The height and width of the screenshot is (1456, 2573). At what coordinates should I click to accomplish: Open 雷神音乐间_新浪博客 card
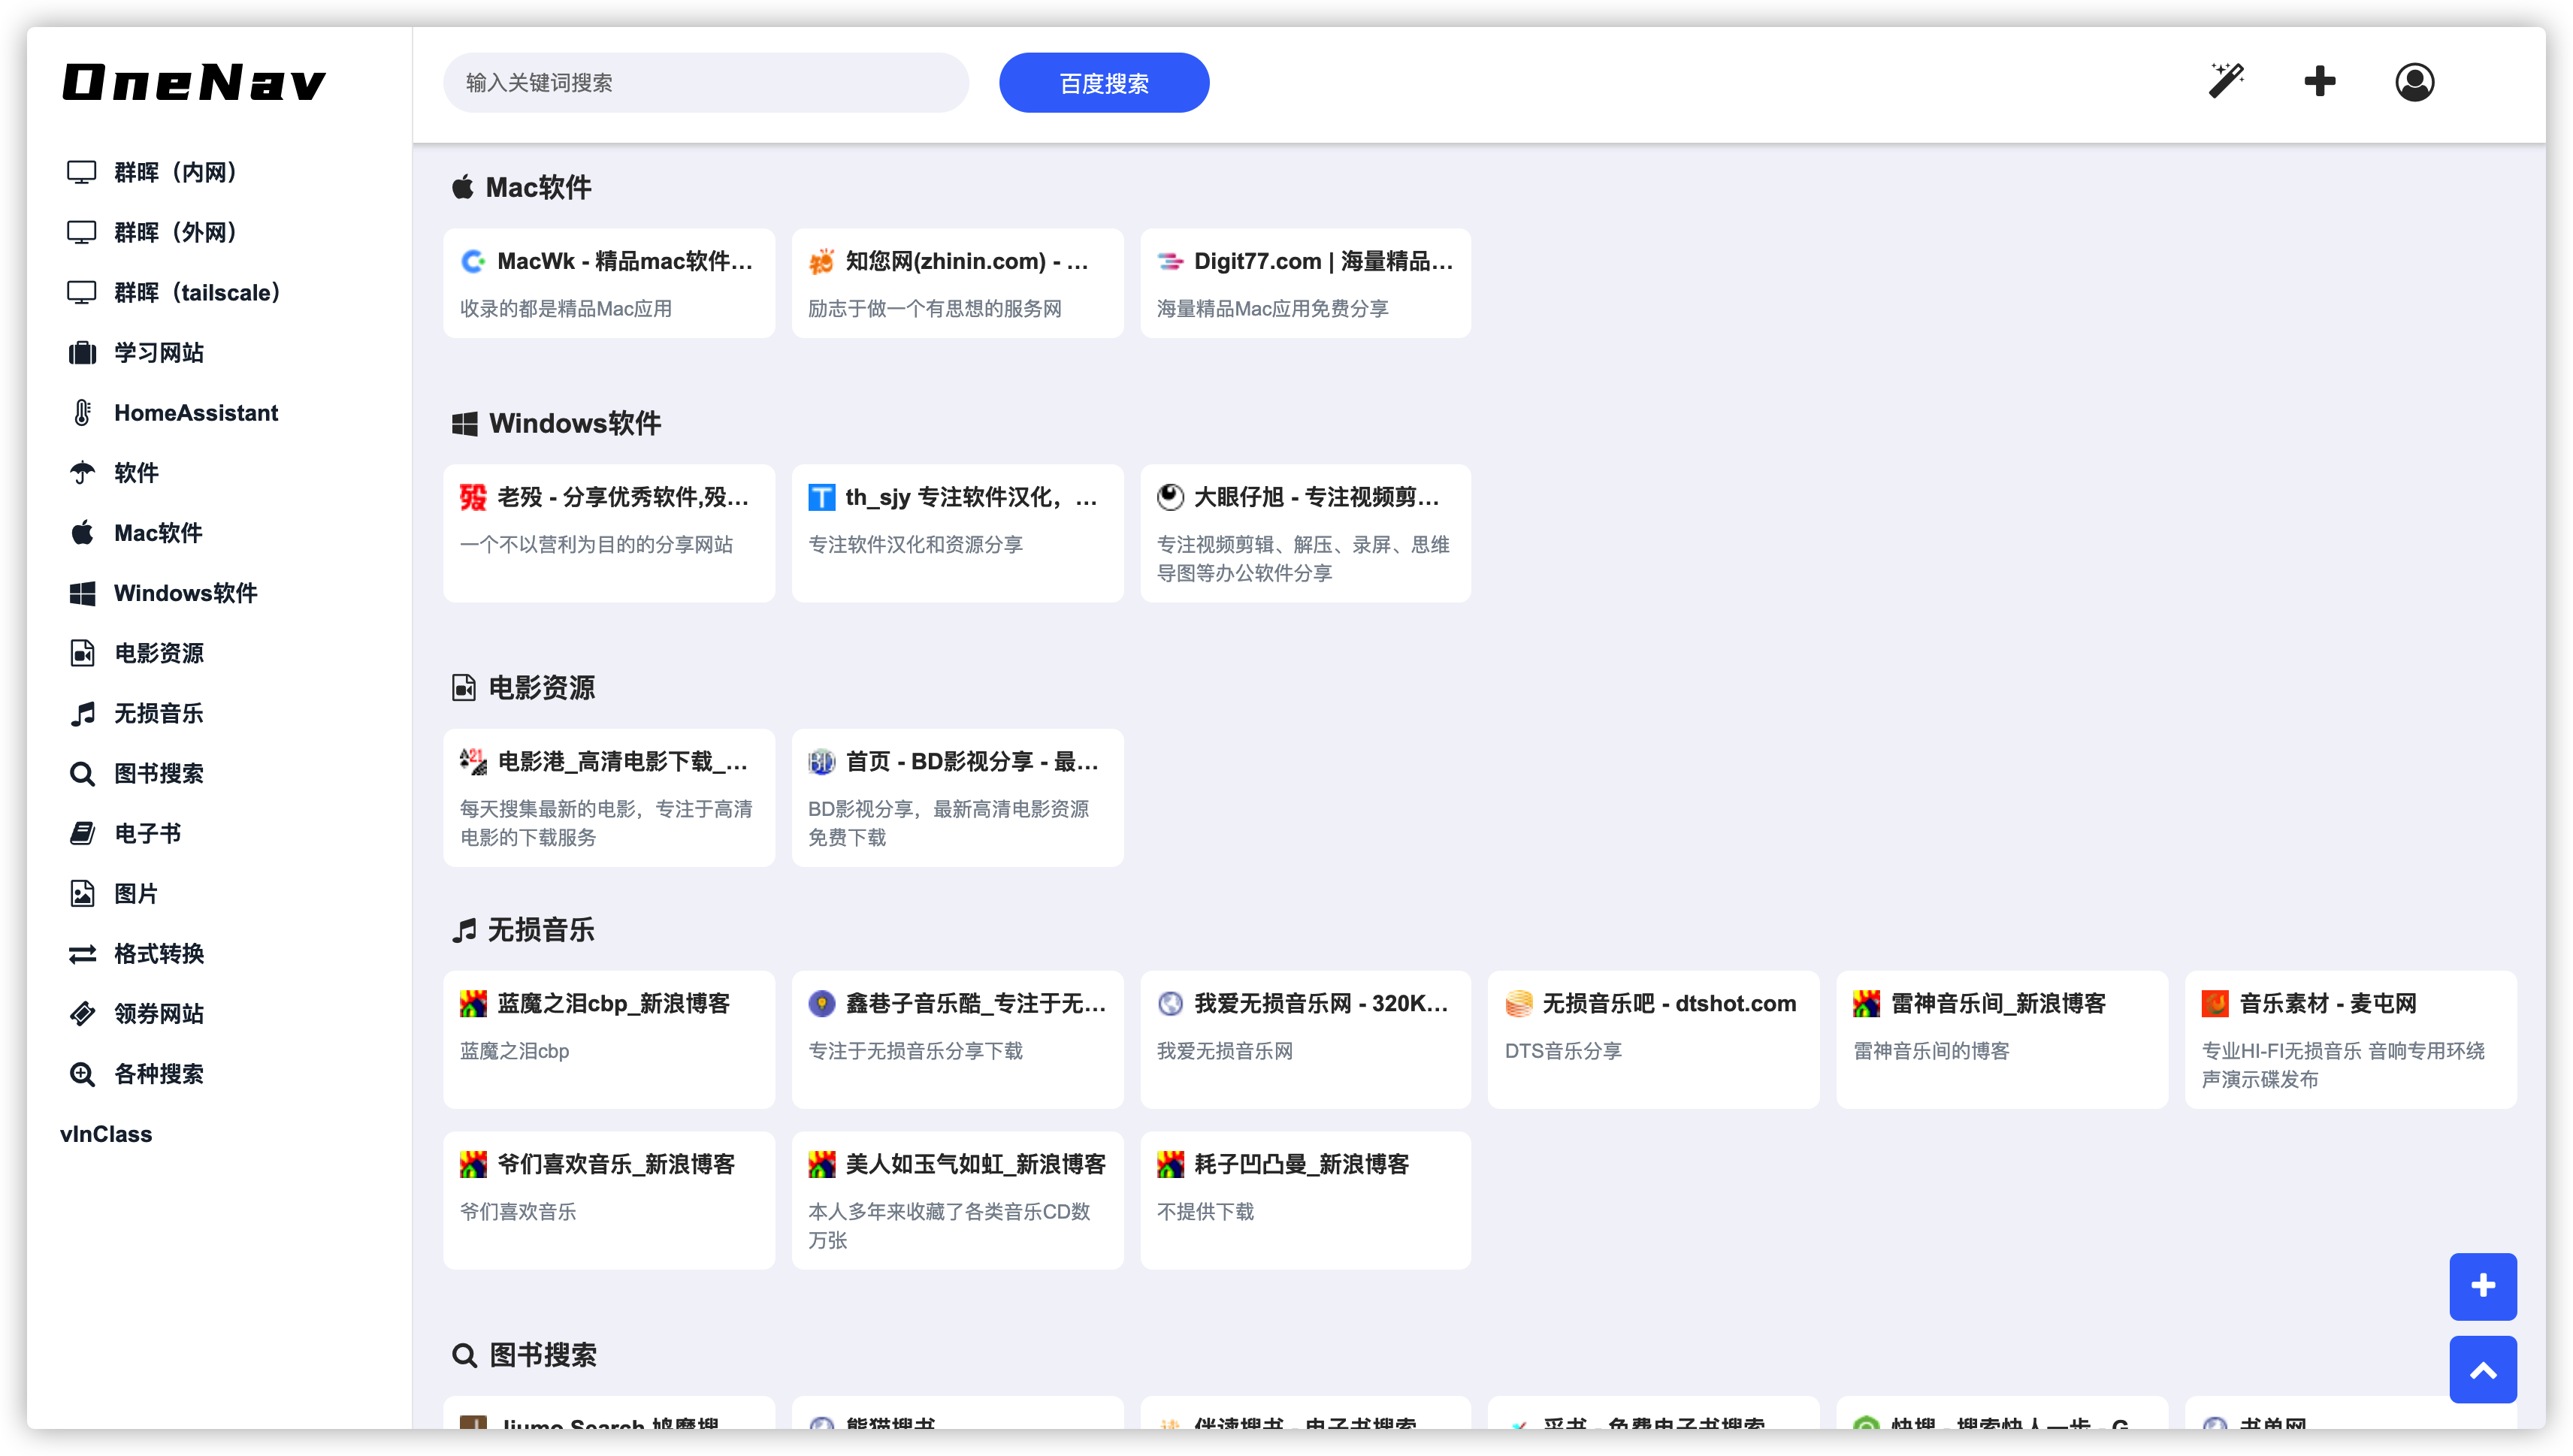[x=2001, y=1040]
